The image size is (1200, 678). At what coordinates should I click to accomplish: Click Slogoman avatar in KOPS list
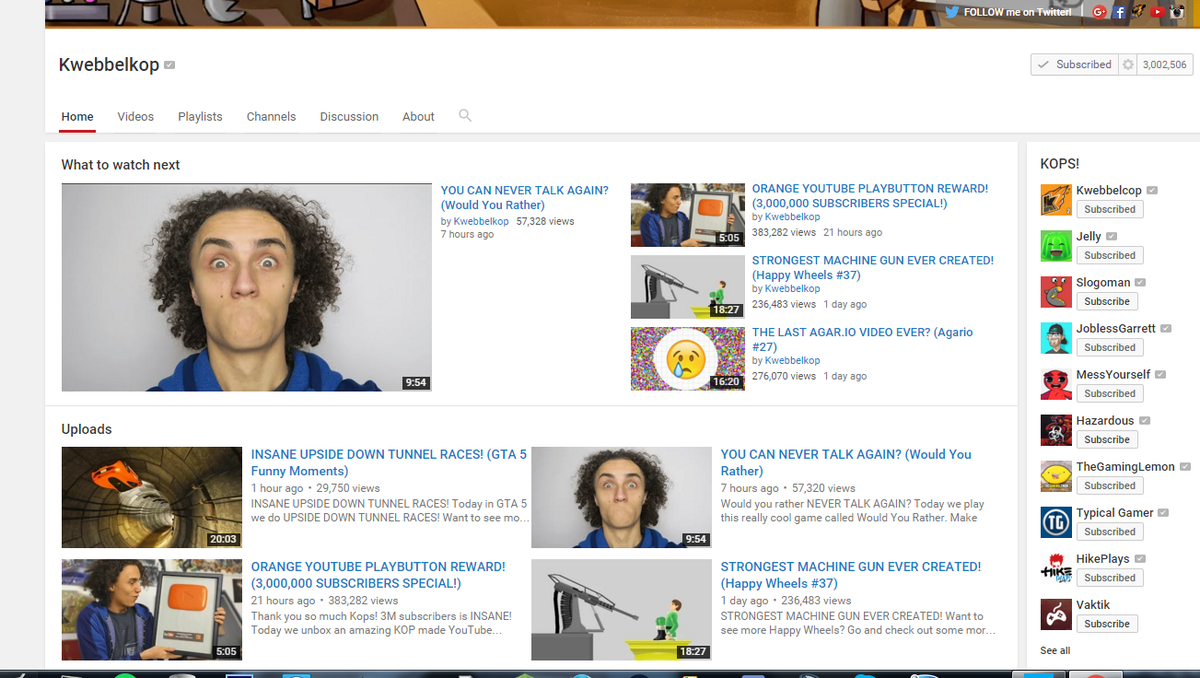tap(1056, 292)
